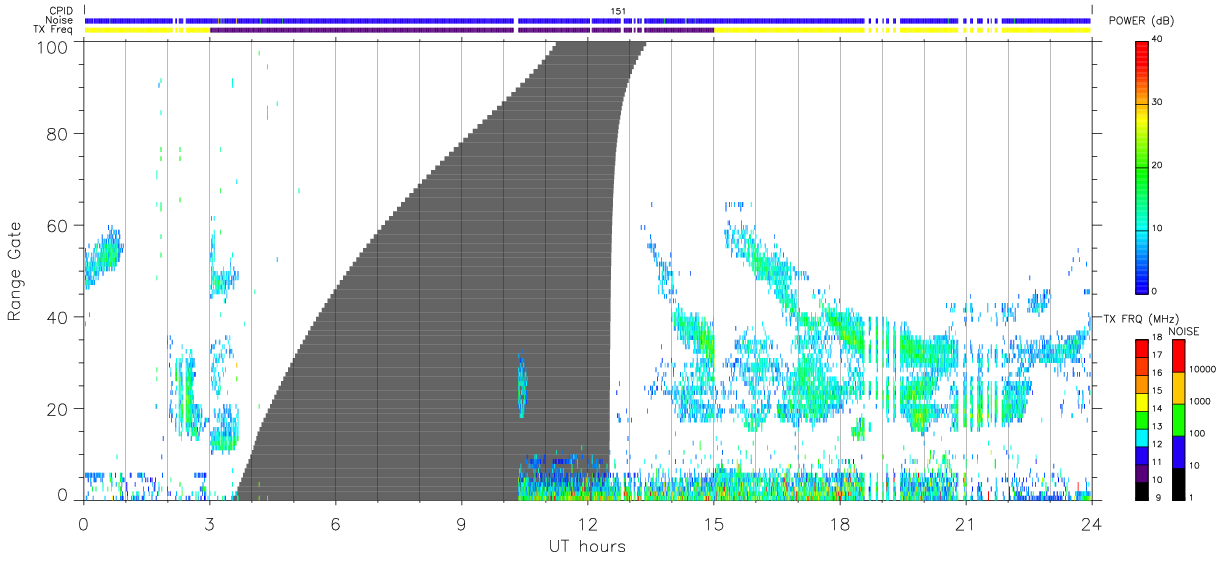Click the POWER (dB) colorbar legend
This screenshot has width=1228, height=567.
[x=1142, y=166]
